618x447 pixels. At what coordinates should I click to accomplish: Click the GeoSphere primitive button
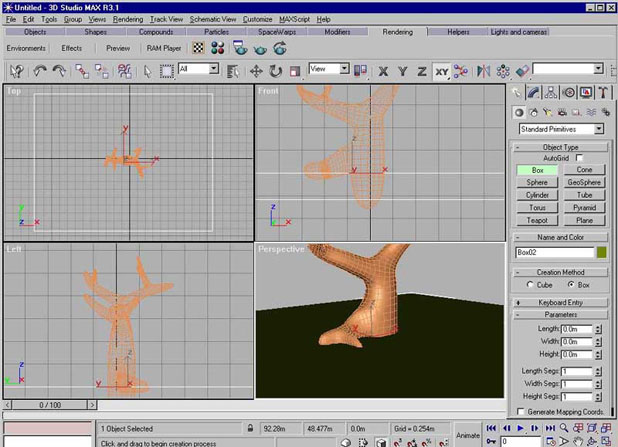pos(584,183)
